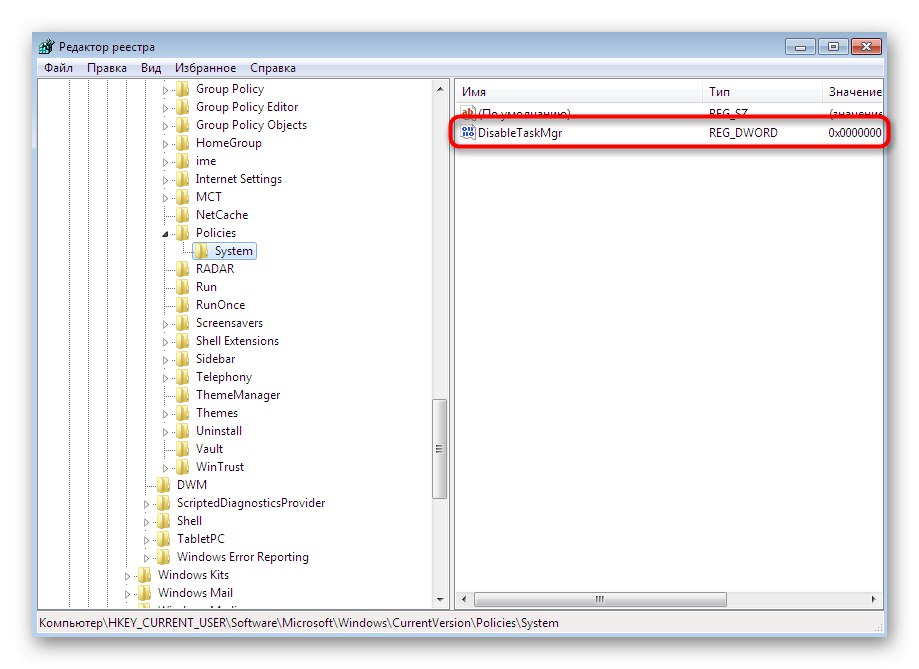The width and height of the screenshot is (919, 669).
Task: Click the Group Policy Objects folder icon
Action: [183, 125]
